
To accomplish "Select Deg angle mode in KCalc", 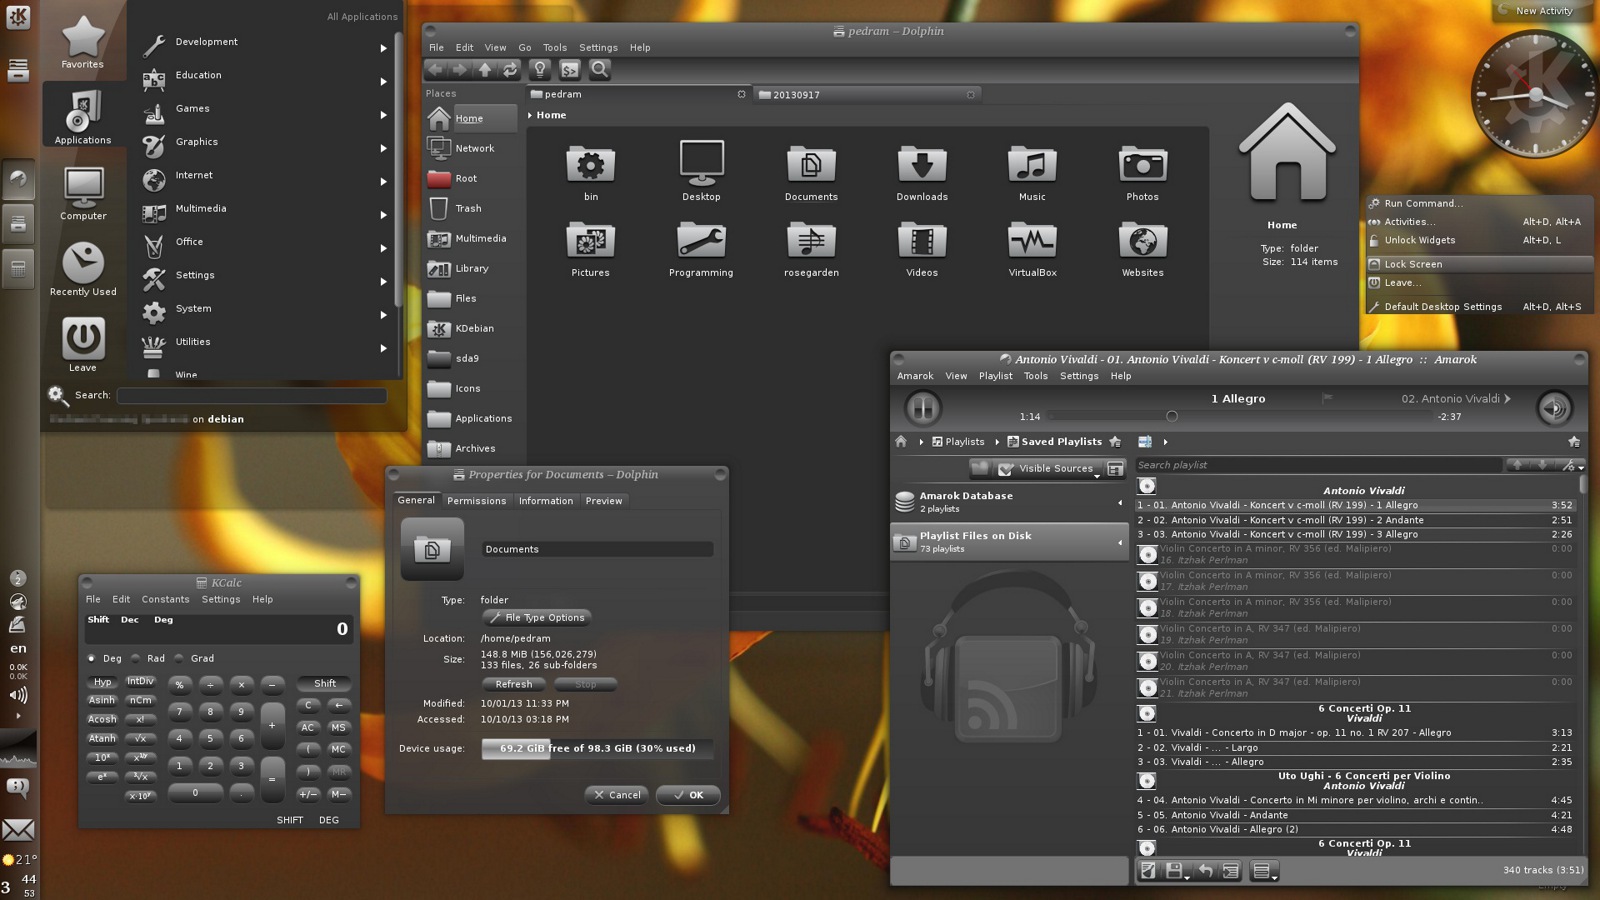I will point(104,659).
